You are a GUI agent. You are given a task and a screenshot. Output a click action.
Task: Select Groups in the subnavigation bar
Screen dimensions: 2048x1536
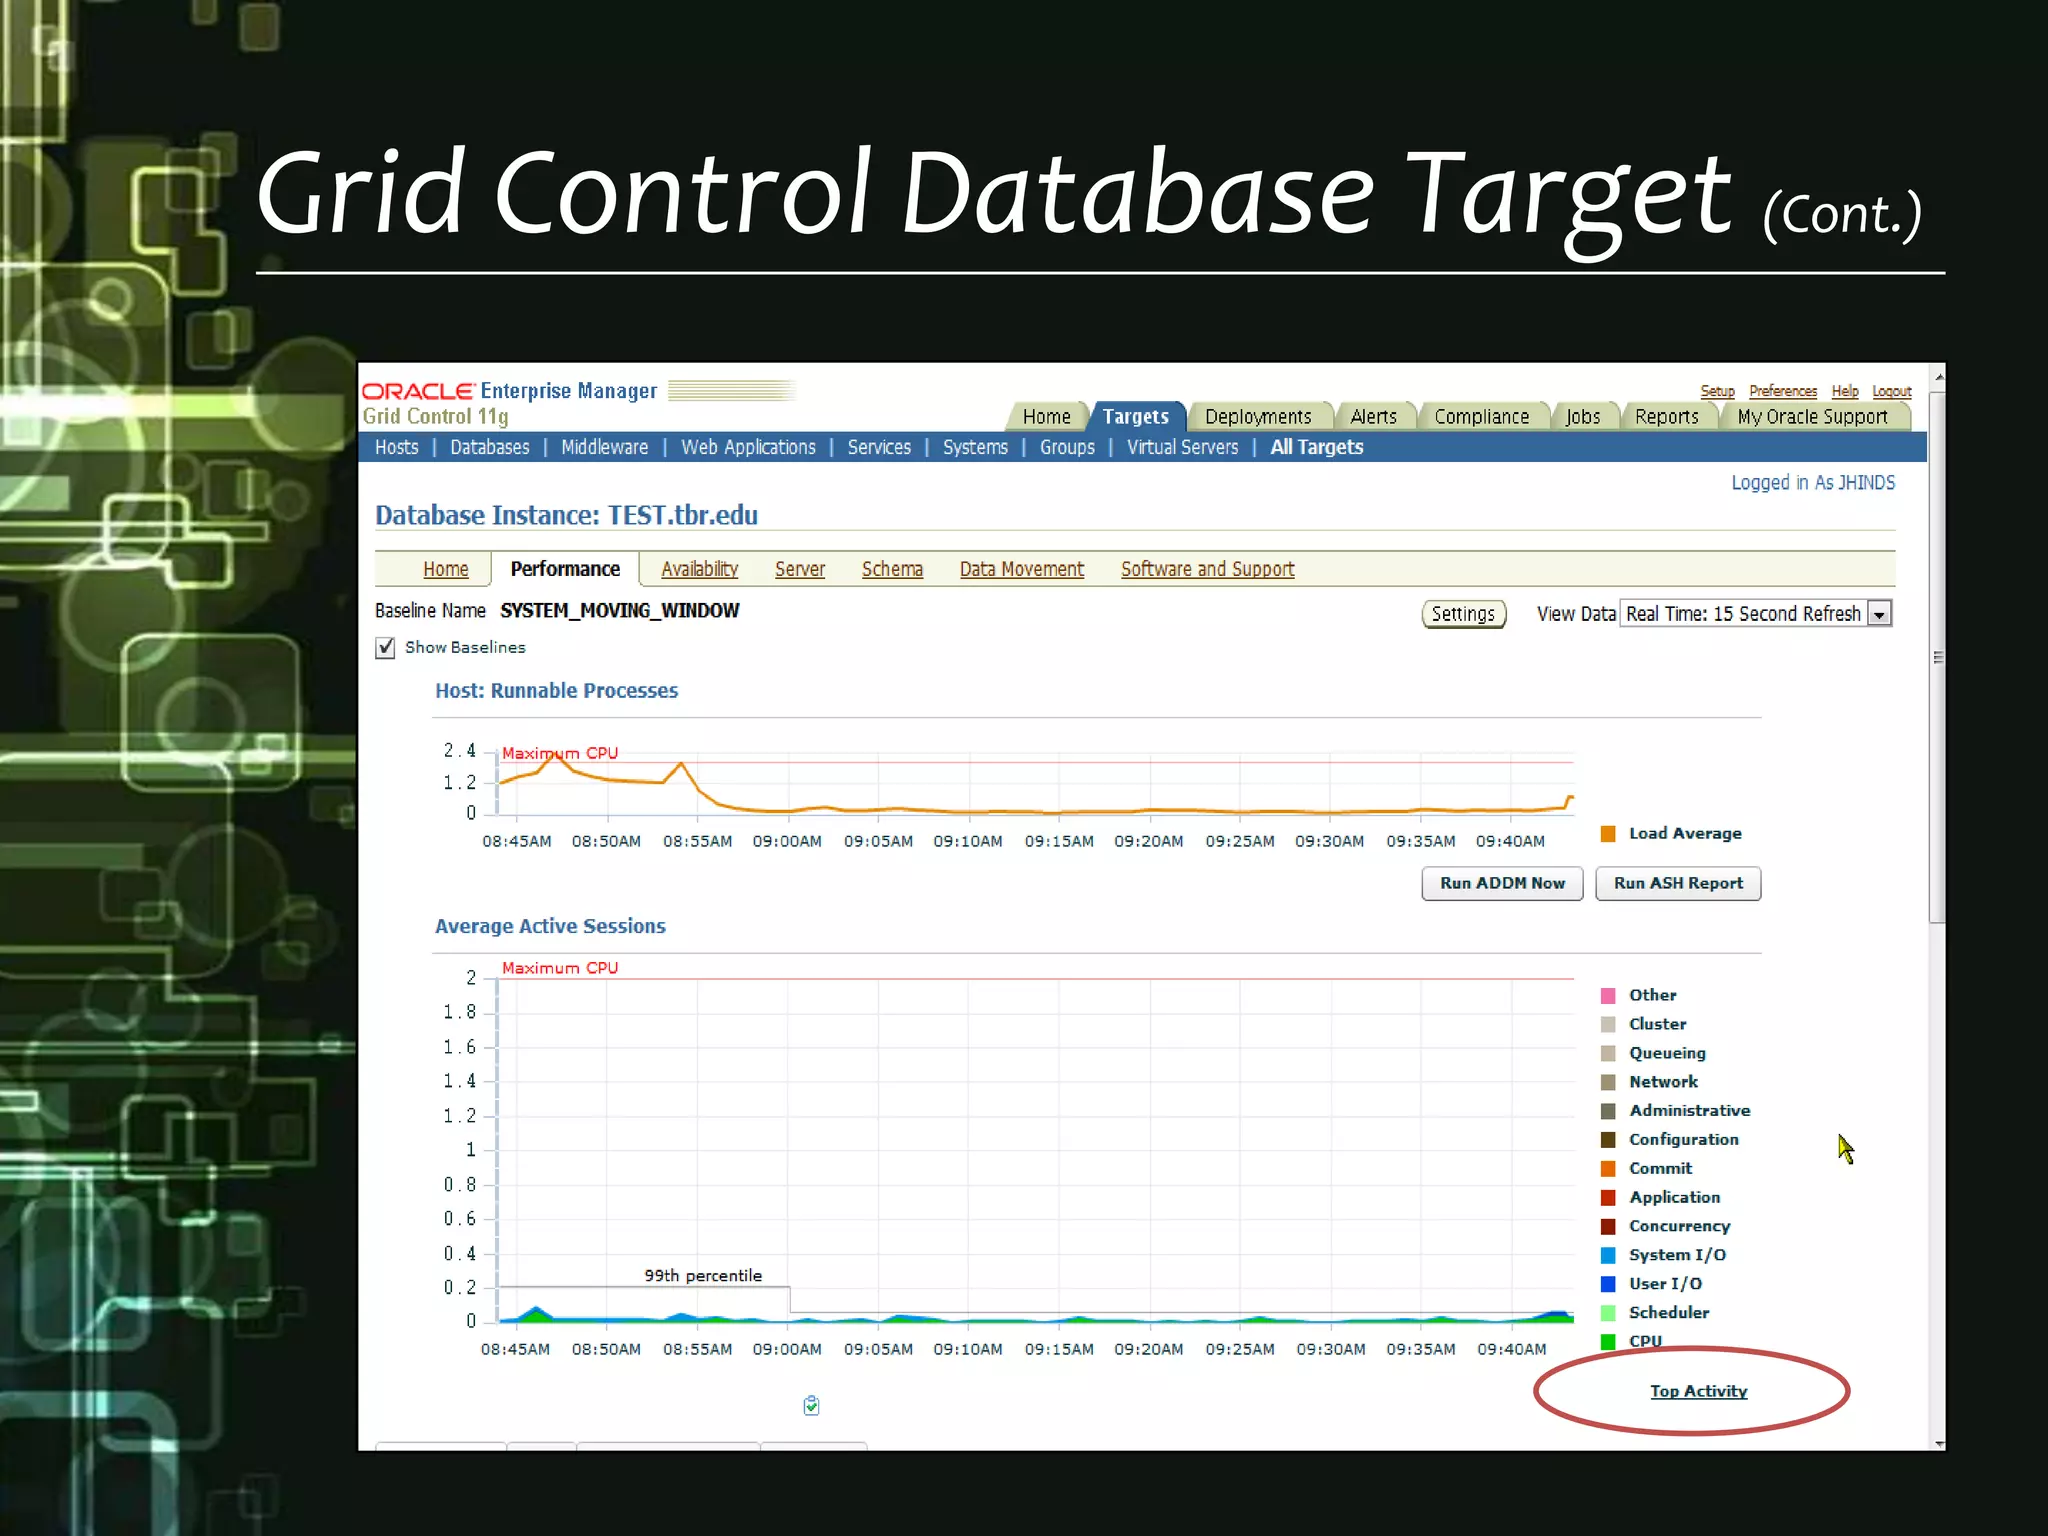1067,447
